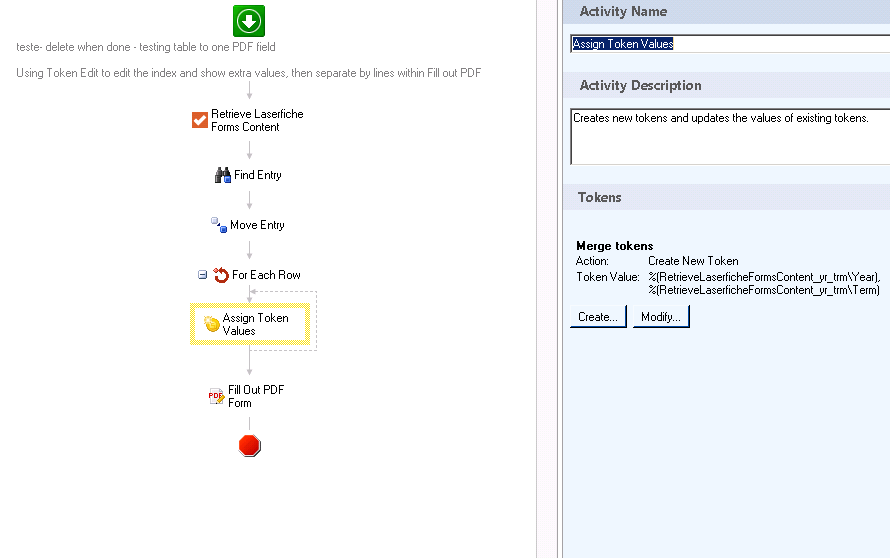Select the For Each Row label

[266, 275]
